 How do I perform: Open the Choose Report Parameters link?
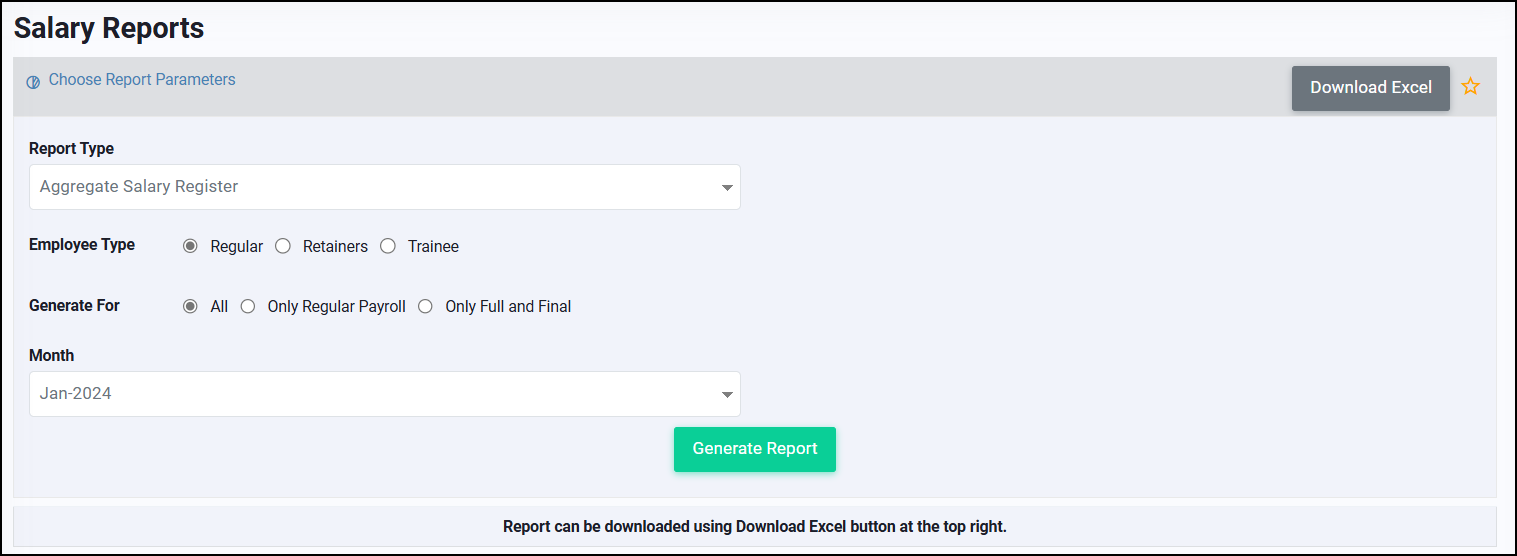[x=142, y=80]
